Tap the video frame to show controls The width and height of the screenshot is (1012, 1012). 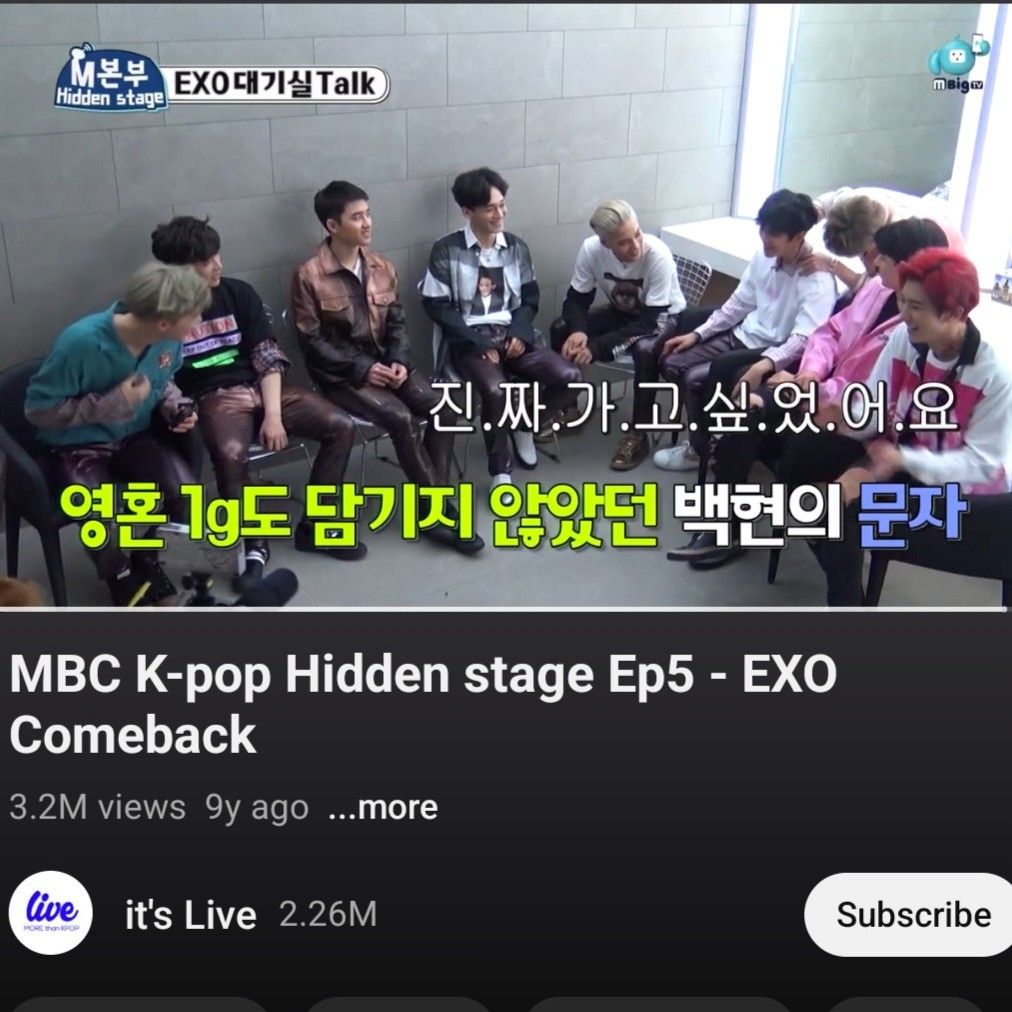(x=506, y=305)
